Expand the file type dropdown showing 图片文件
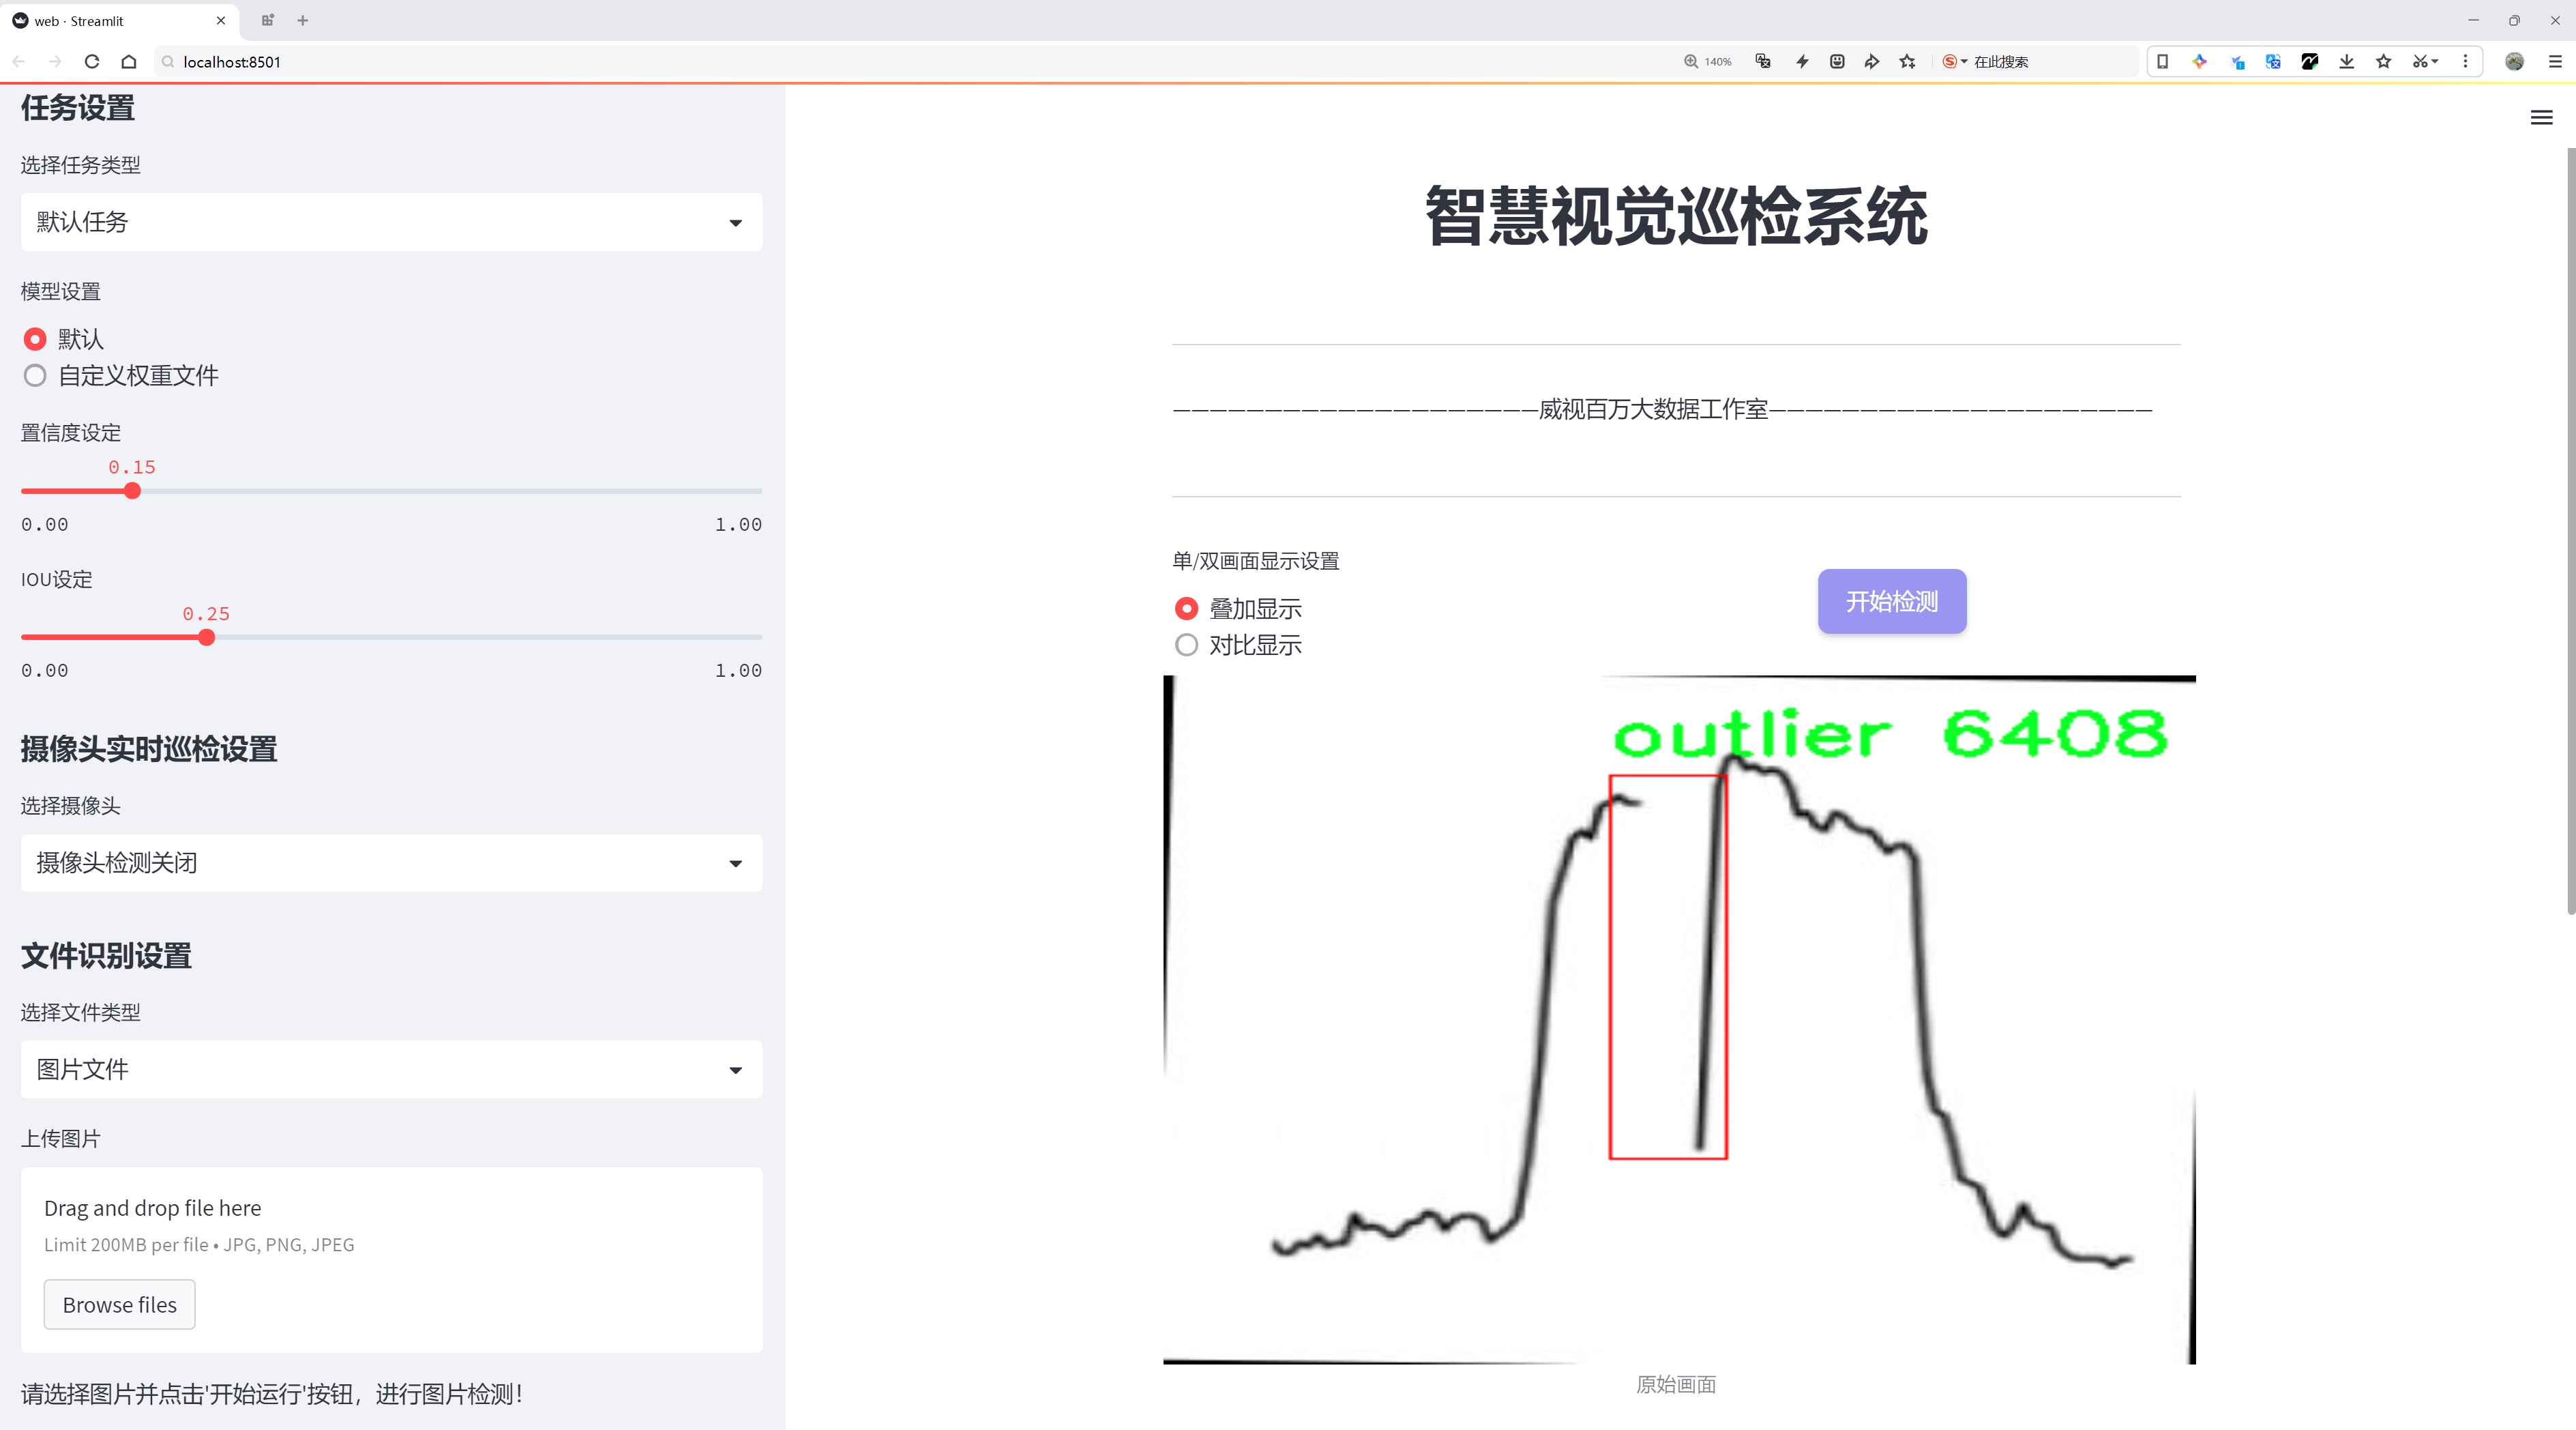The width and height of the screenshot is (2576, 1430). tap(391, 1070)
